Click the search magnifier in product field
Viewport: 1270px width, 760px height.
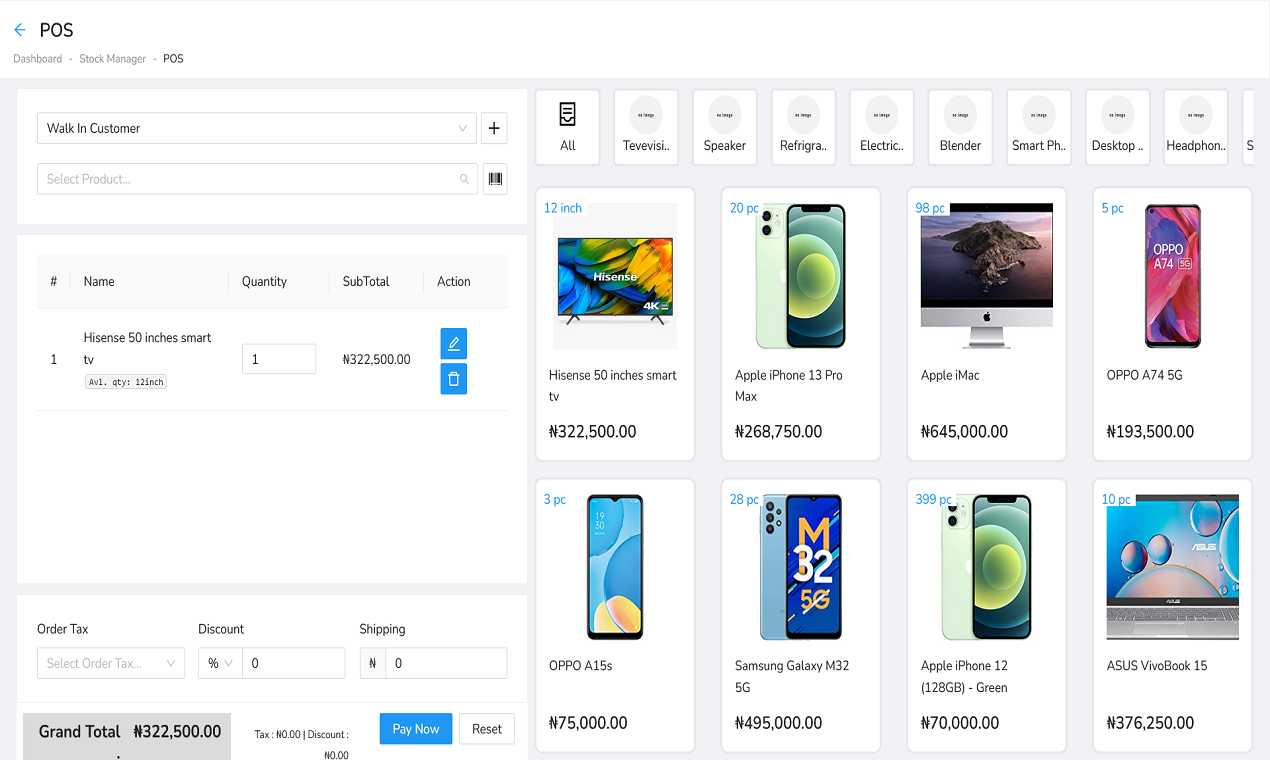pos(464,179)
